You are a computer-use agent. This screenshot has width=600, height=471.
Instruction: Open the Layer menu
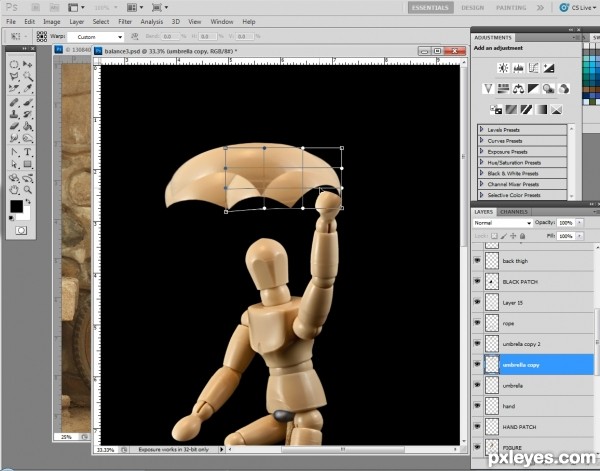point(77,22)
